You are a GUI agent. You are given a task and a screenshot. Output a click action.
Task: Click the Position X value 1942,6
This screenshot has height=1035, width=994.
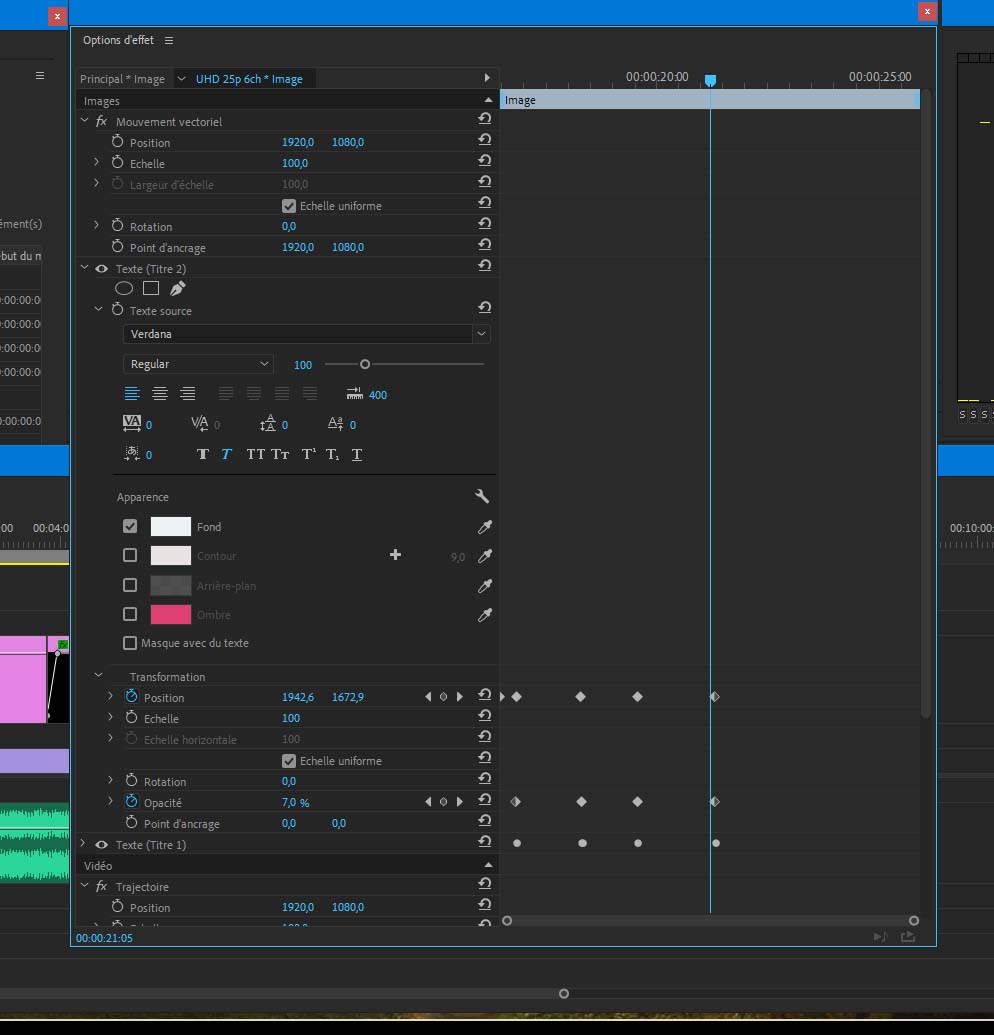click(298, 697)
